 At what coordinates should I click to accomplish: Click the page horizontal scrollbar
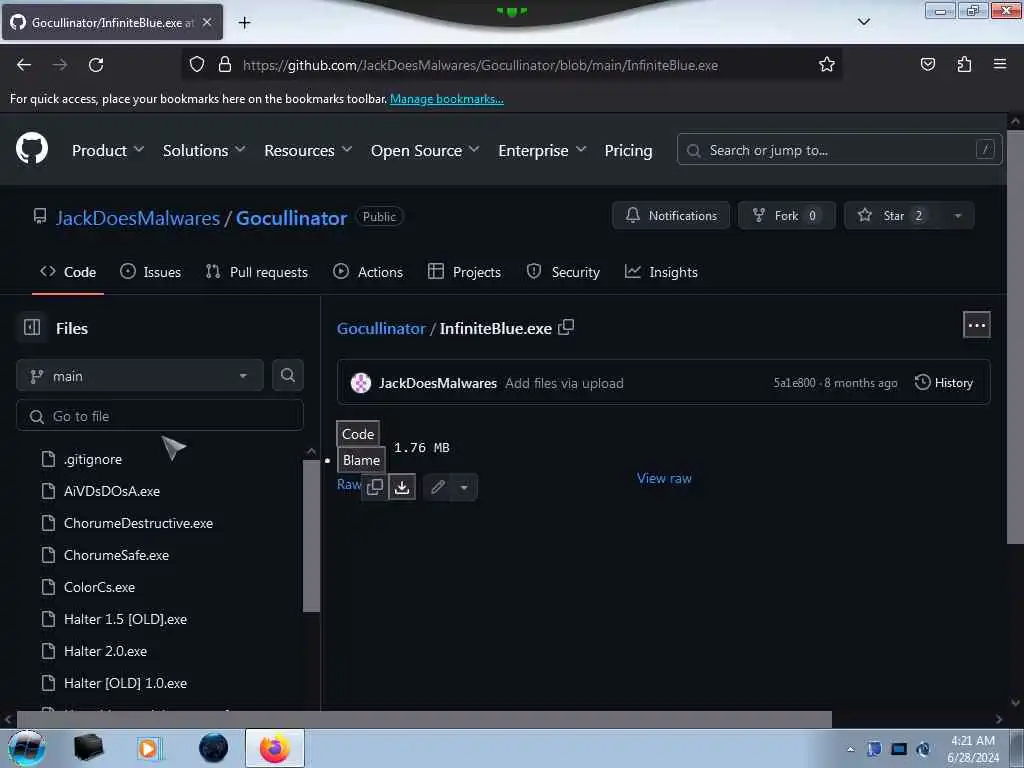tap(424, 719)
